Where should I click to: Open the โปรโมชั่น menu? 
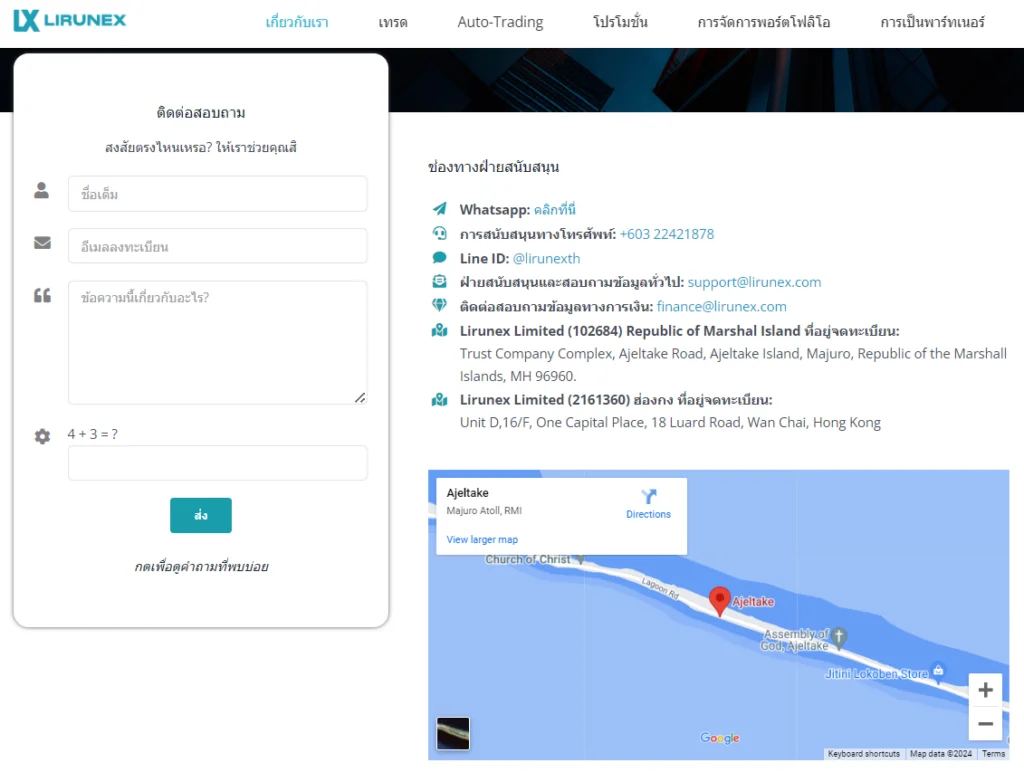point(620,22)
